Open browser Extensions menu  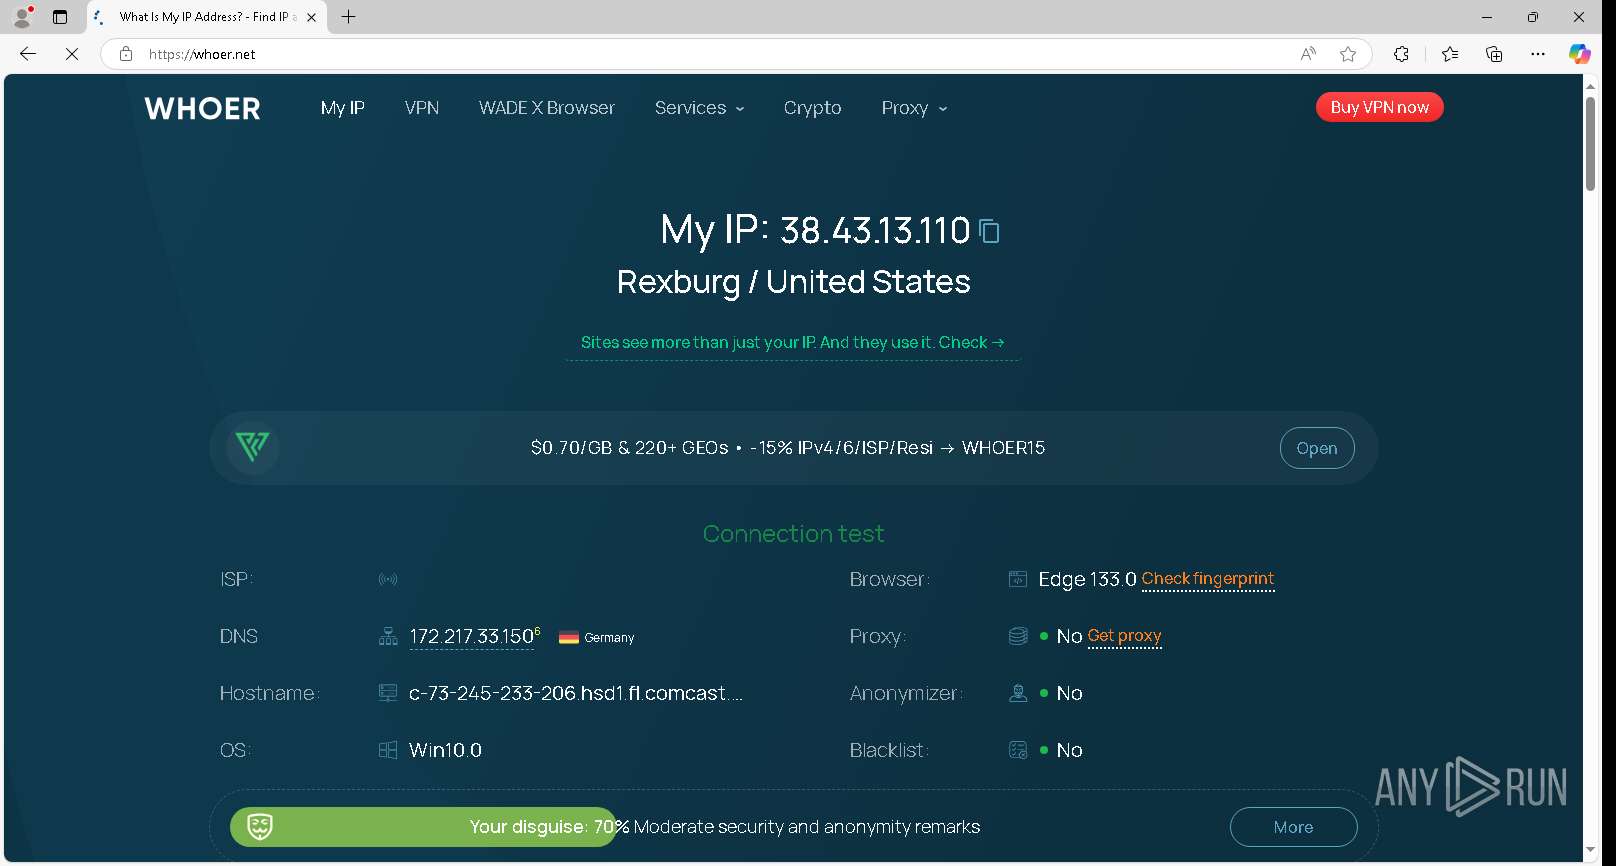pos(1401,54)
